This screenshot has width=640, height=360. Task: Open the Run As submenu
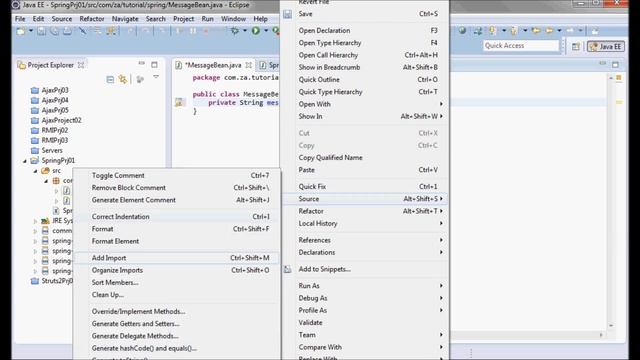(x=365, y=286)
